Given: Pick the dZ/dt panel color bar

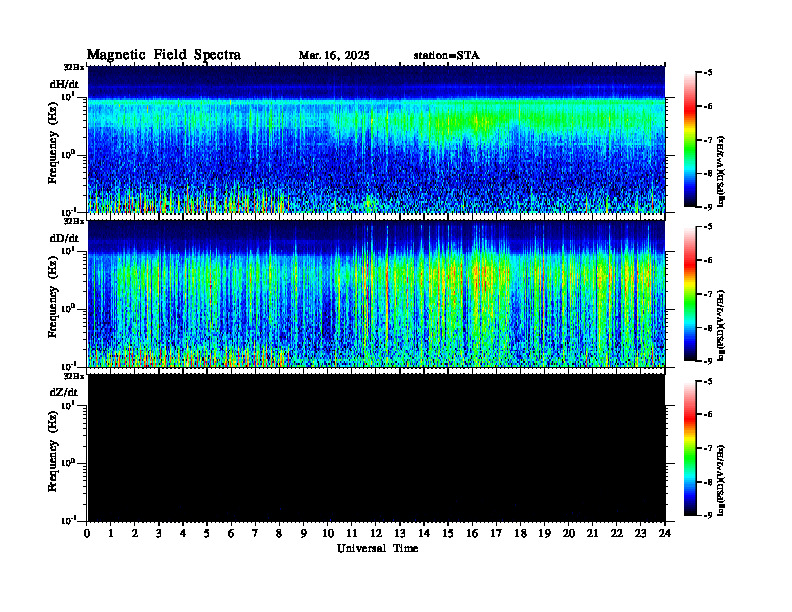Looking at the screenshot, I should point(690,448).
